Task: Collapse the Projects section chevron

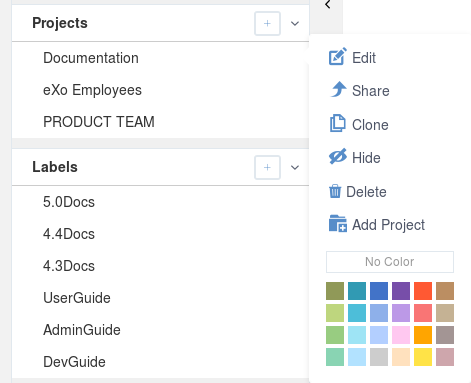Action: point(295,23)
